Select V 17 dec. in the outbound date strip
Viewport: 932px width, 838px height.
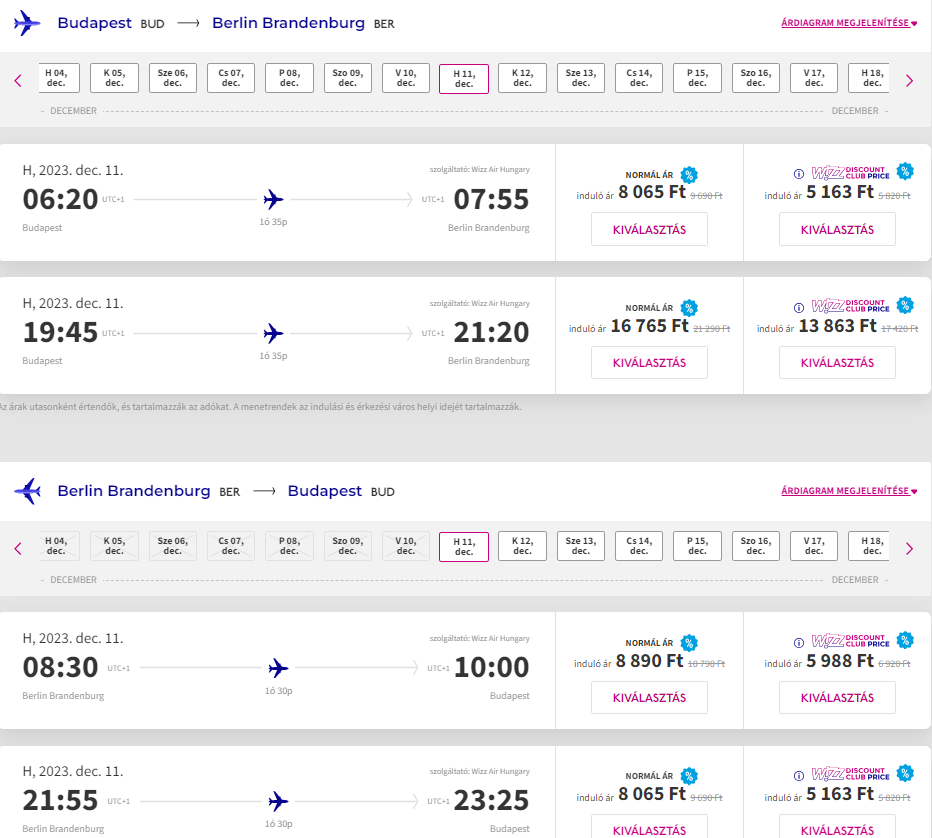click(814, 78)
